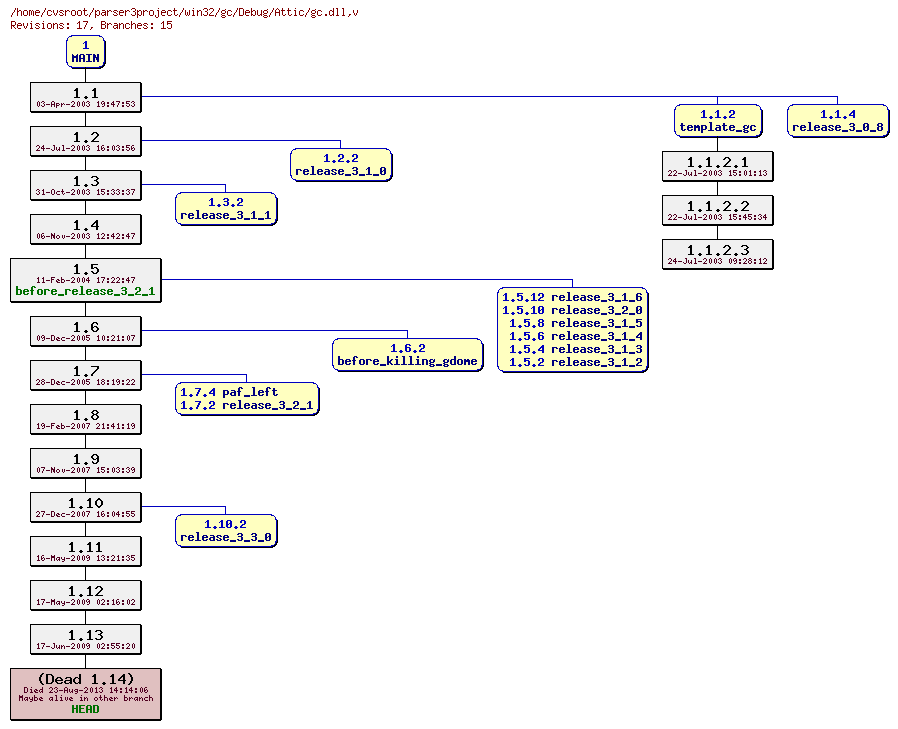Screen dimensions: 898x729
Task: Click the Died 23-Aug-2013 14:14:06 text
Action: [85, 690]
